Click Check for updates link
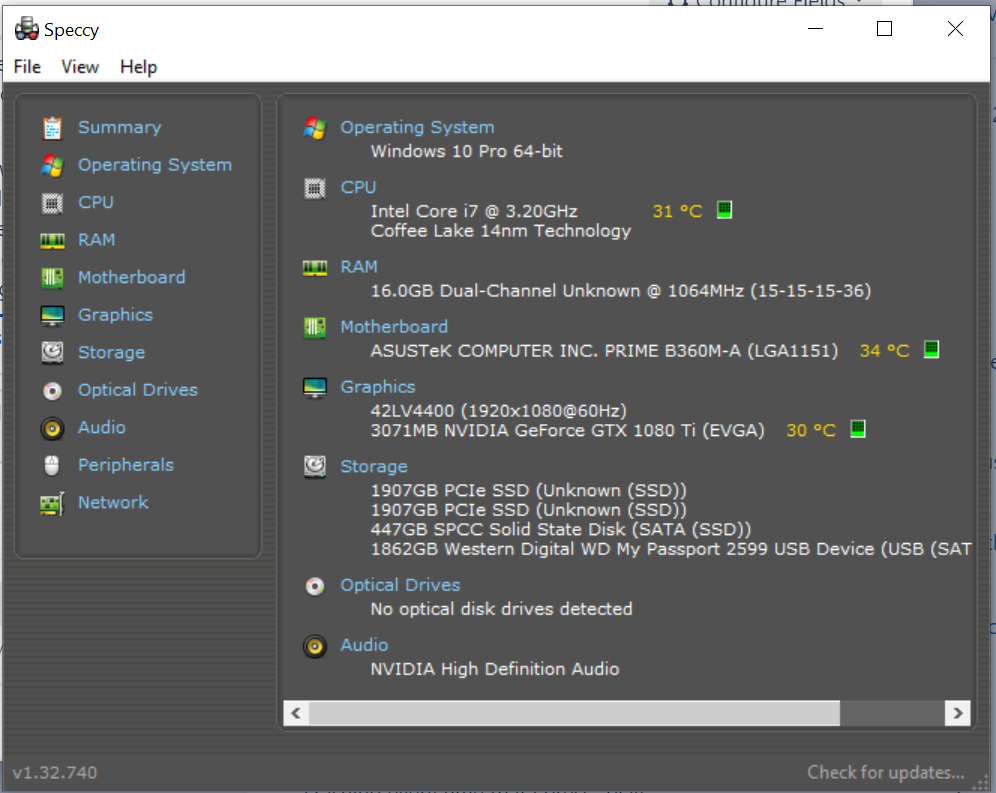The width and height of the screenshot is (996, 793). (885, 773)
